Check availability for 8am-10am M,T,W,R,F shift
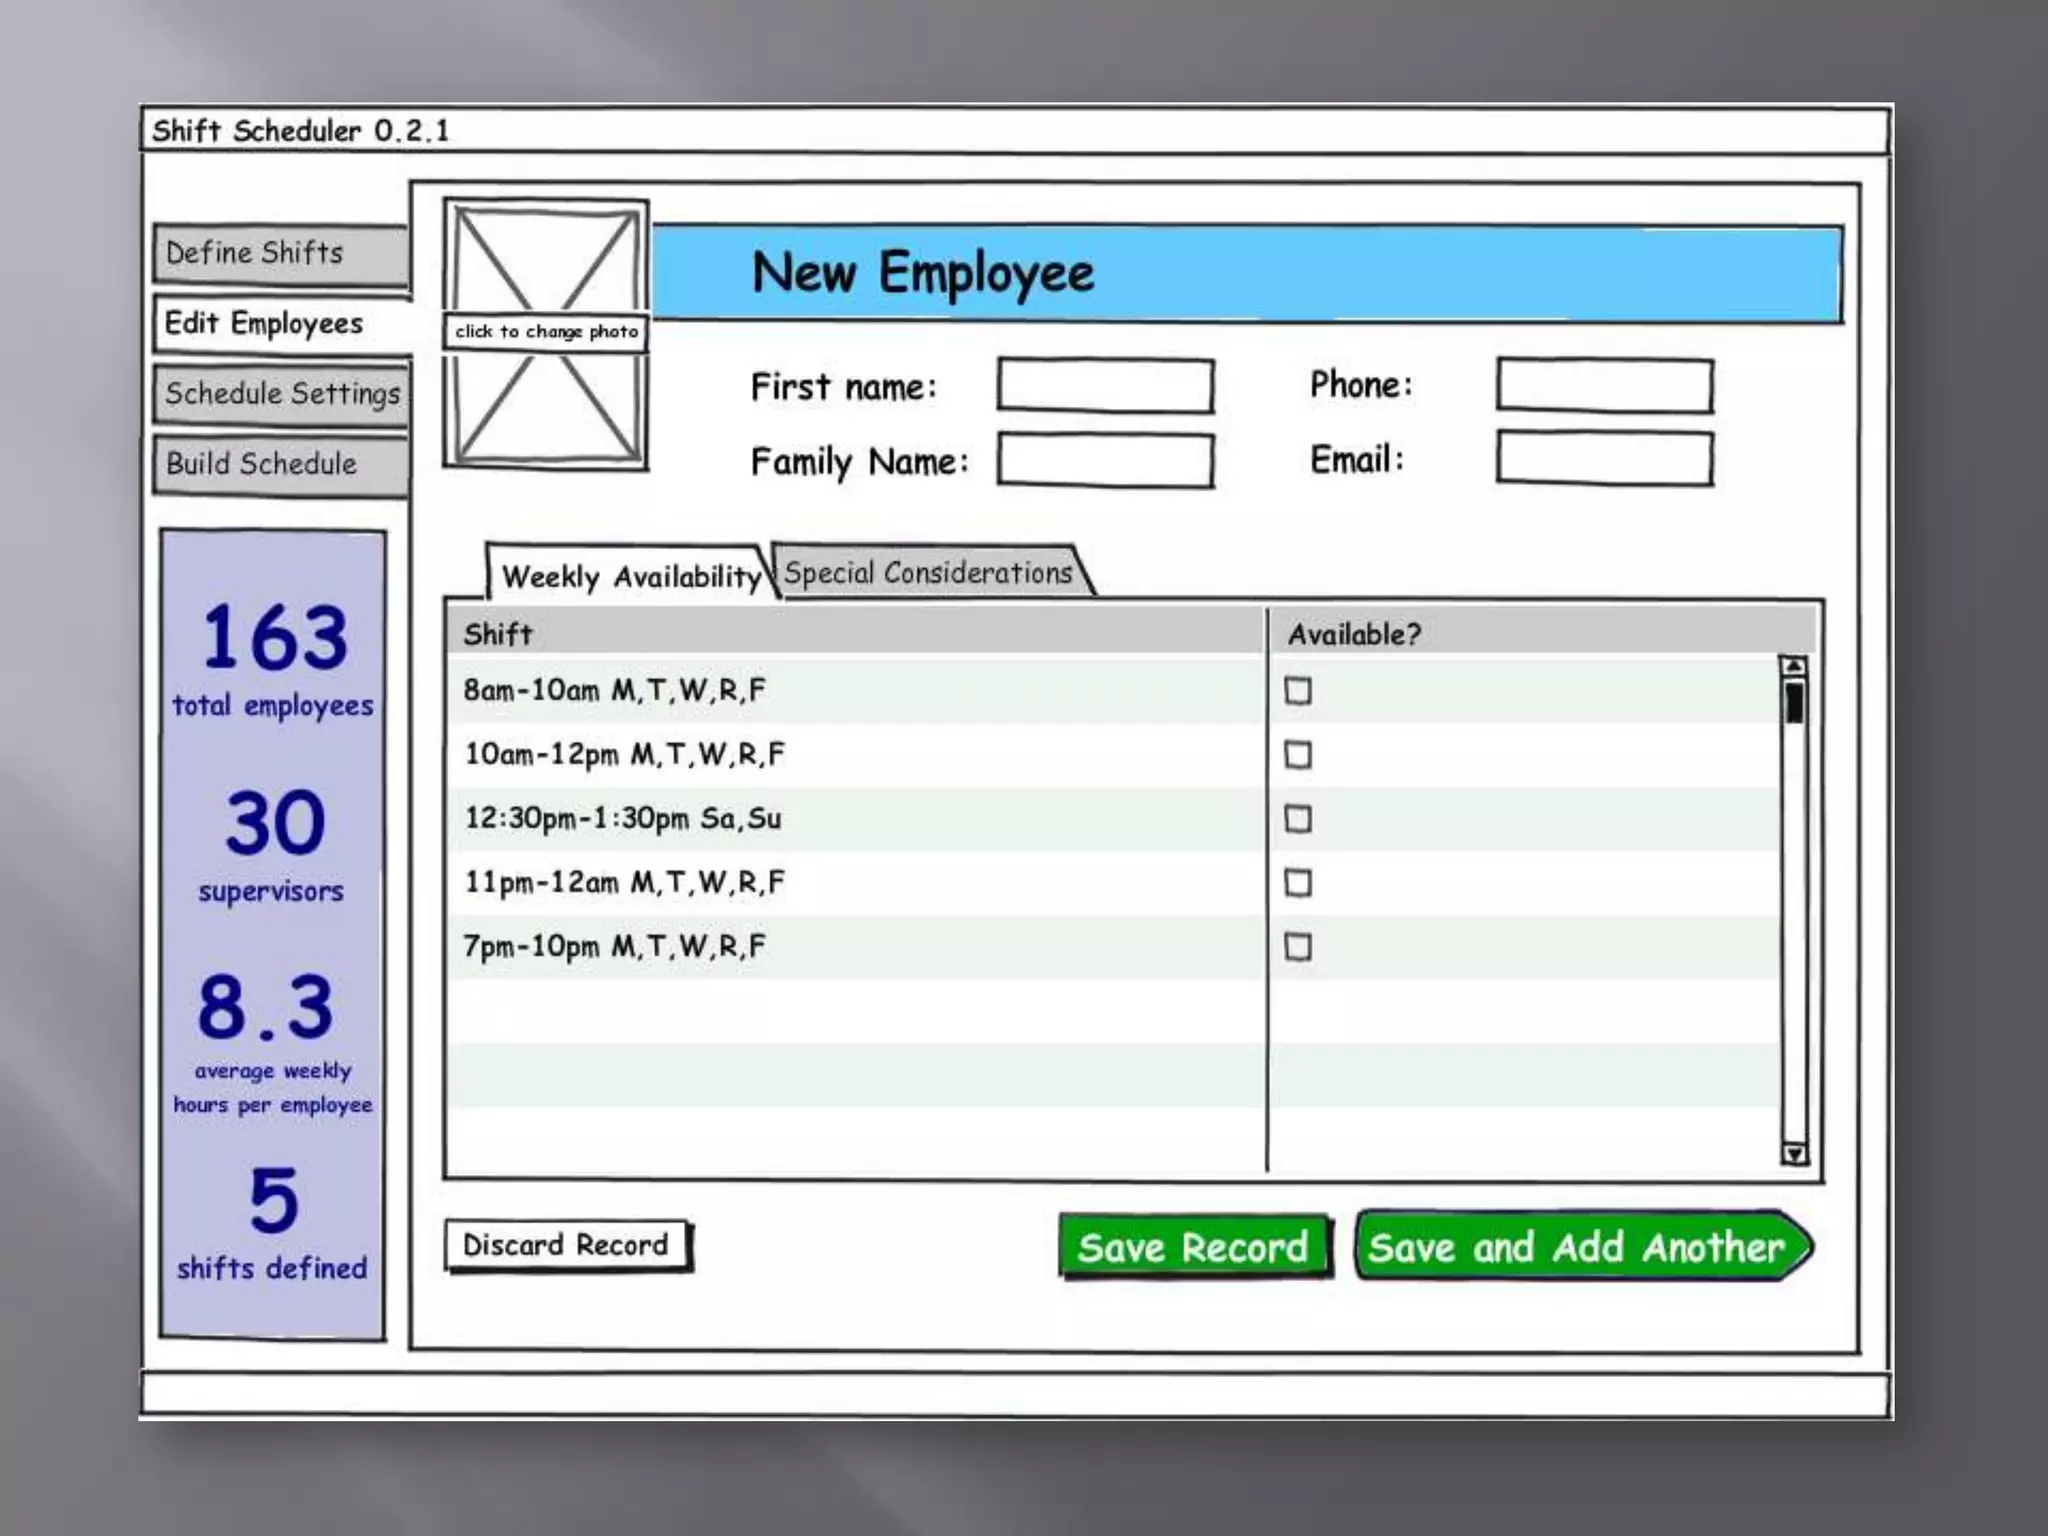The height and width of the screenshot is (1536, 2048). (1298, 691)
